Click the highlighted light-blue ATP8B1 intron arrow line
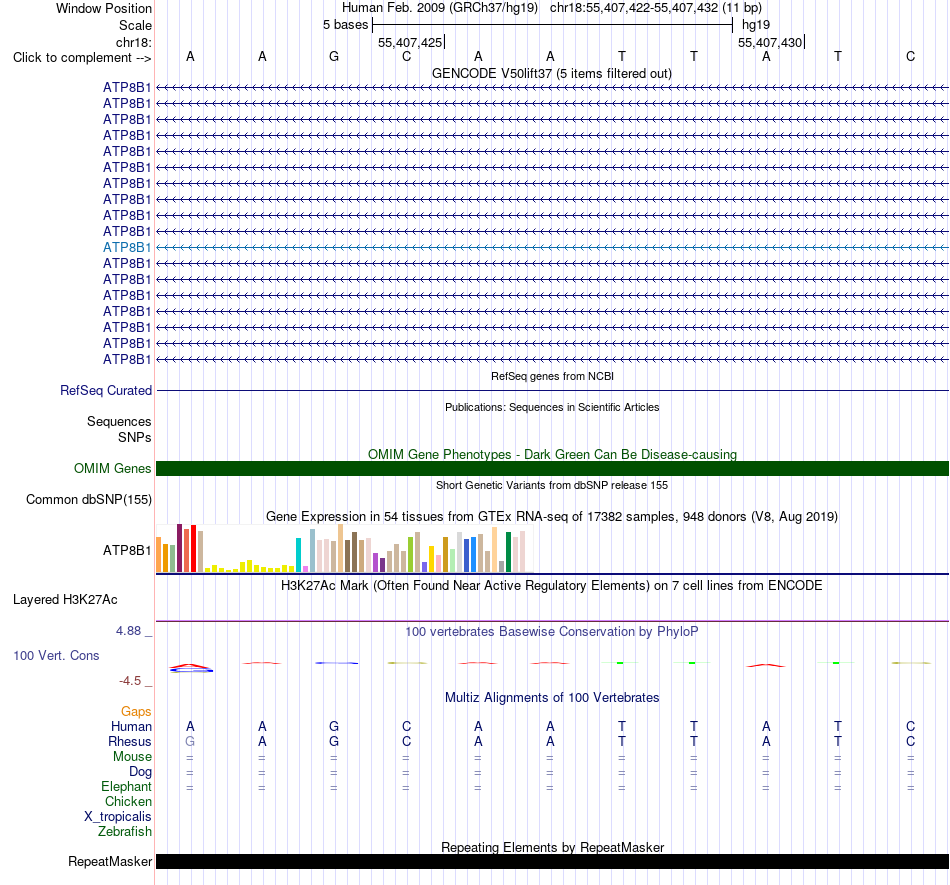 (552, 247)
